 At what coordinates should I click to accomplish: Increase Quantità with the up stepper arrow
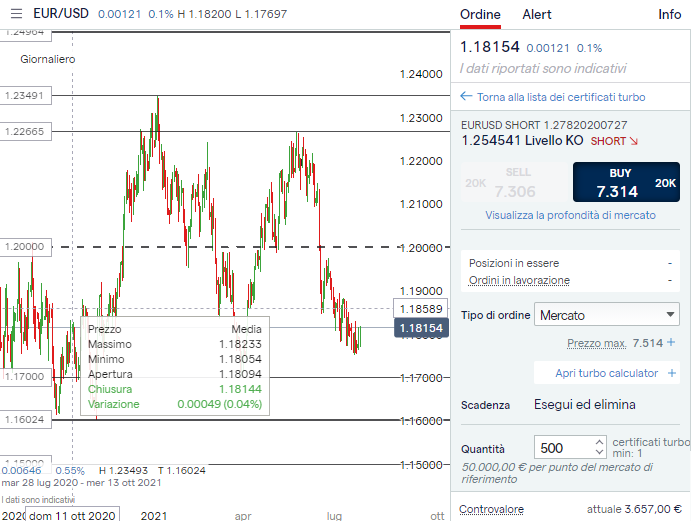[x=598, y=442]
